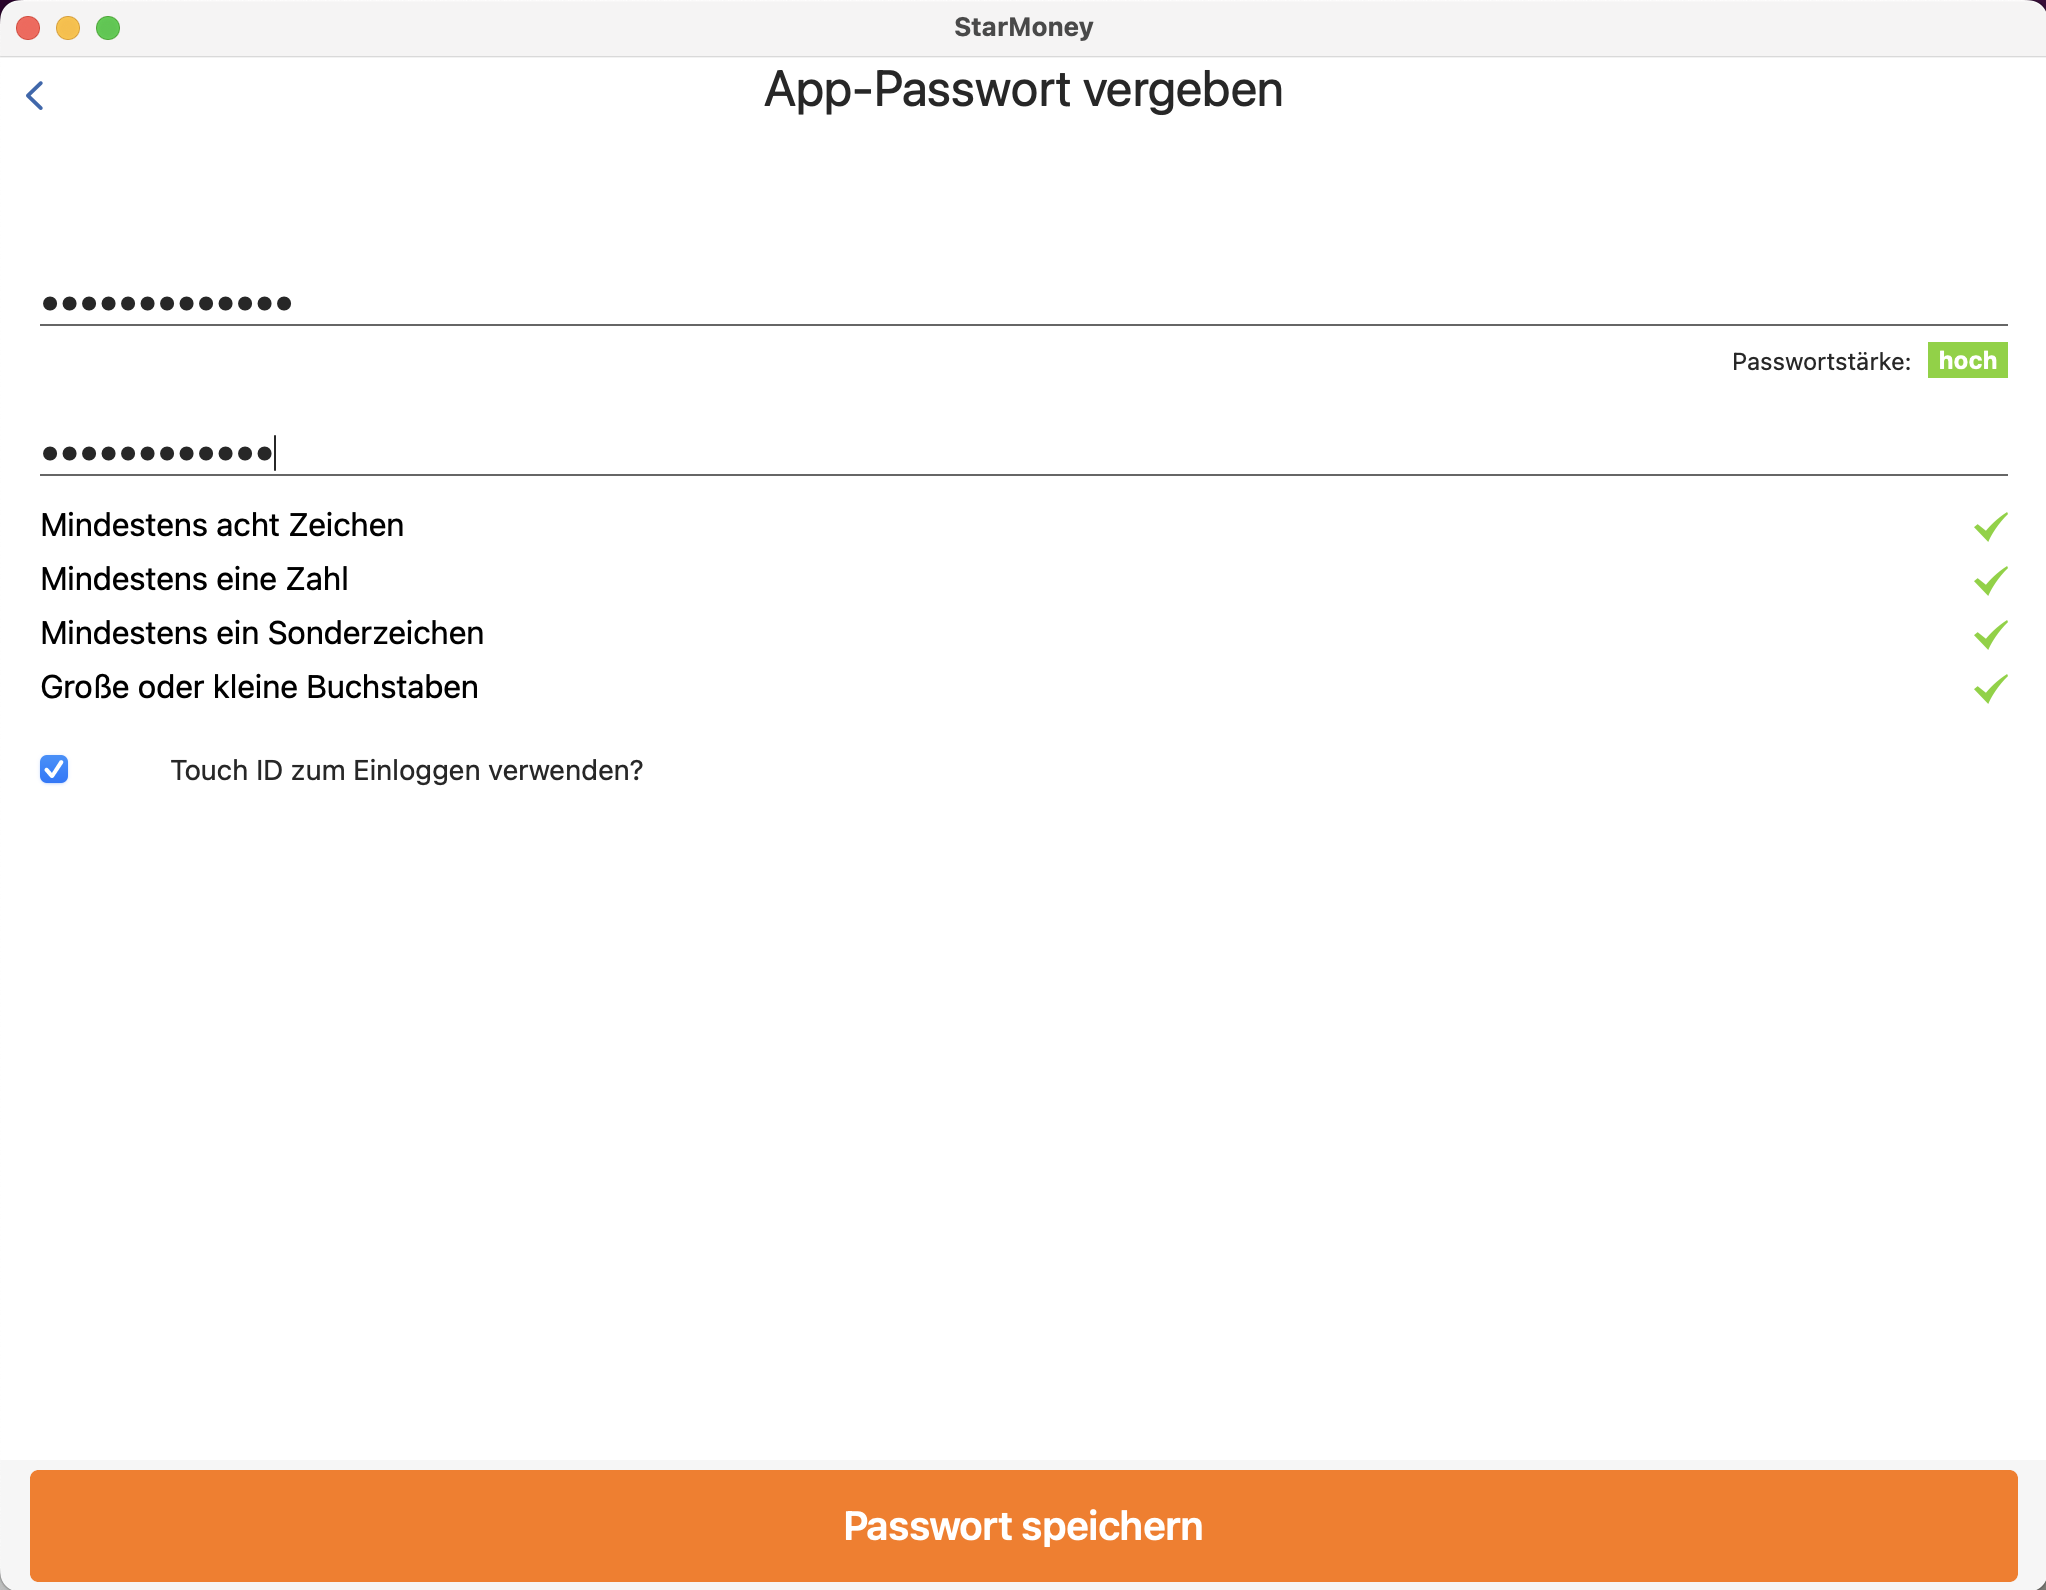The image size is (2046, 1590).
Task: Focus the password confirmation field
Action: (x=1022, y=452)
